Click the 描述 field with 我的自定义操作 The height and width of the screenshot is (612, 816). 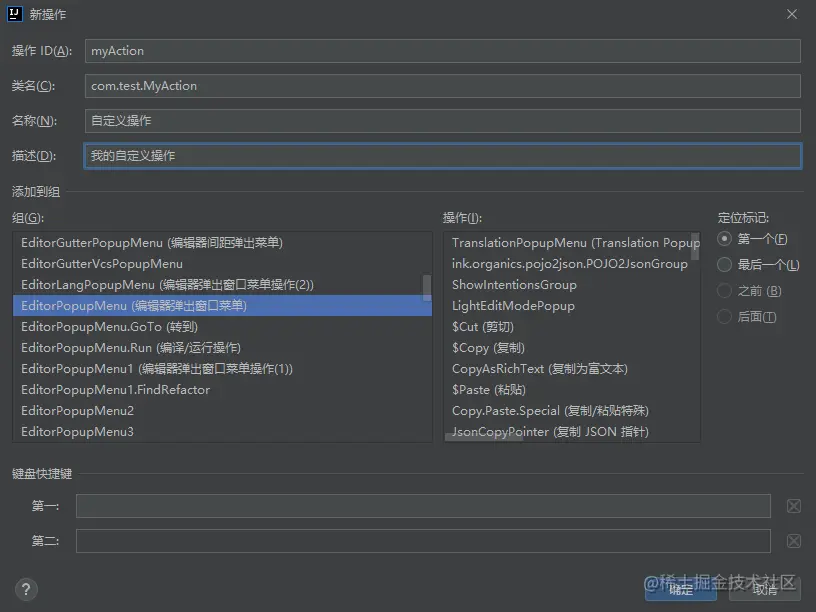442,156
